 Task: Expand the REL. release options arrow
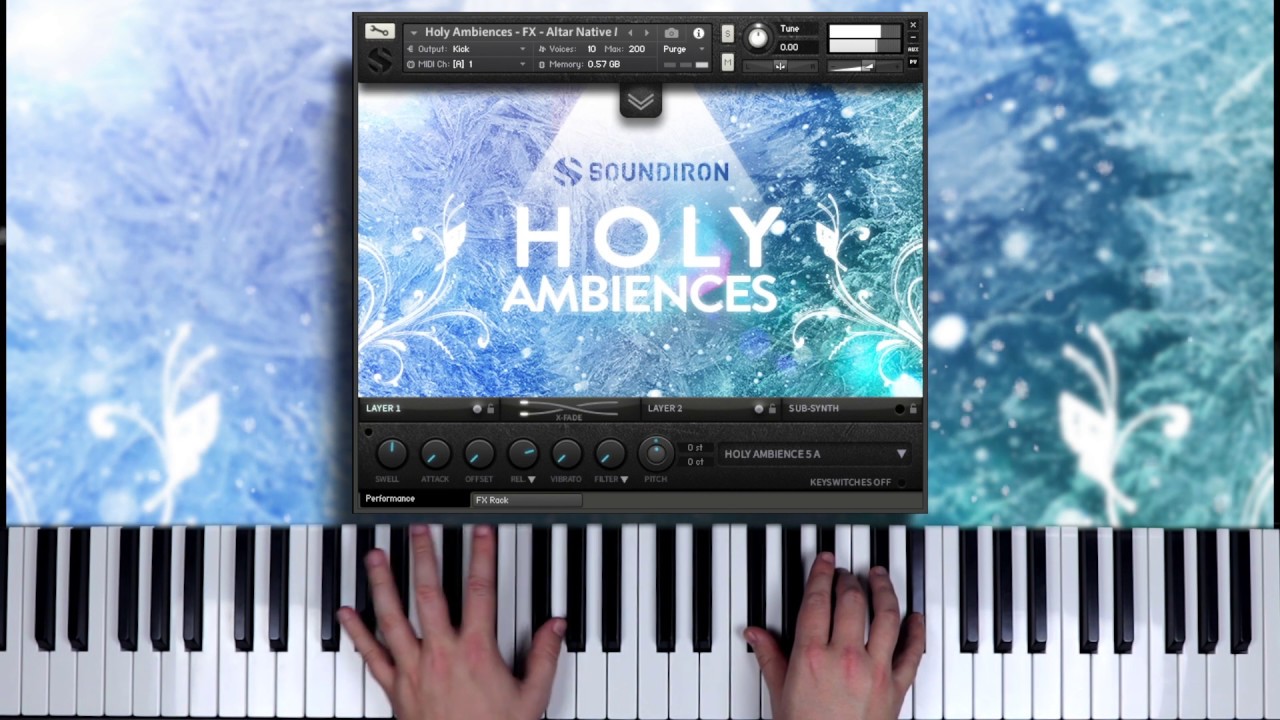click(532, 479)
